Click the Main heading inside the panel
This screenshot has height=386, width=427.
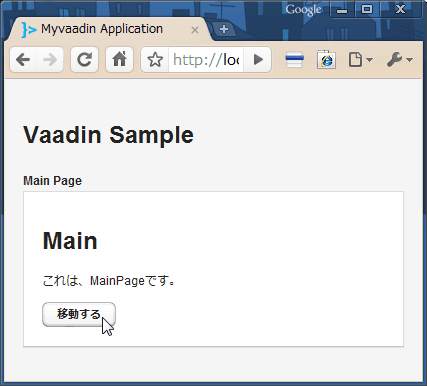(x=70, y=240)
